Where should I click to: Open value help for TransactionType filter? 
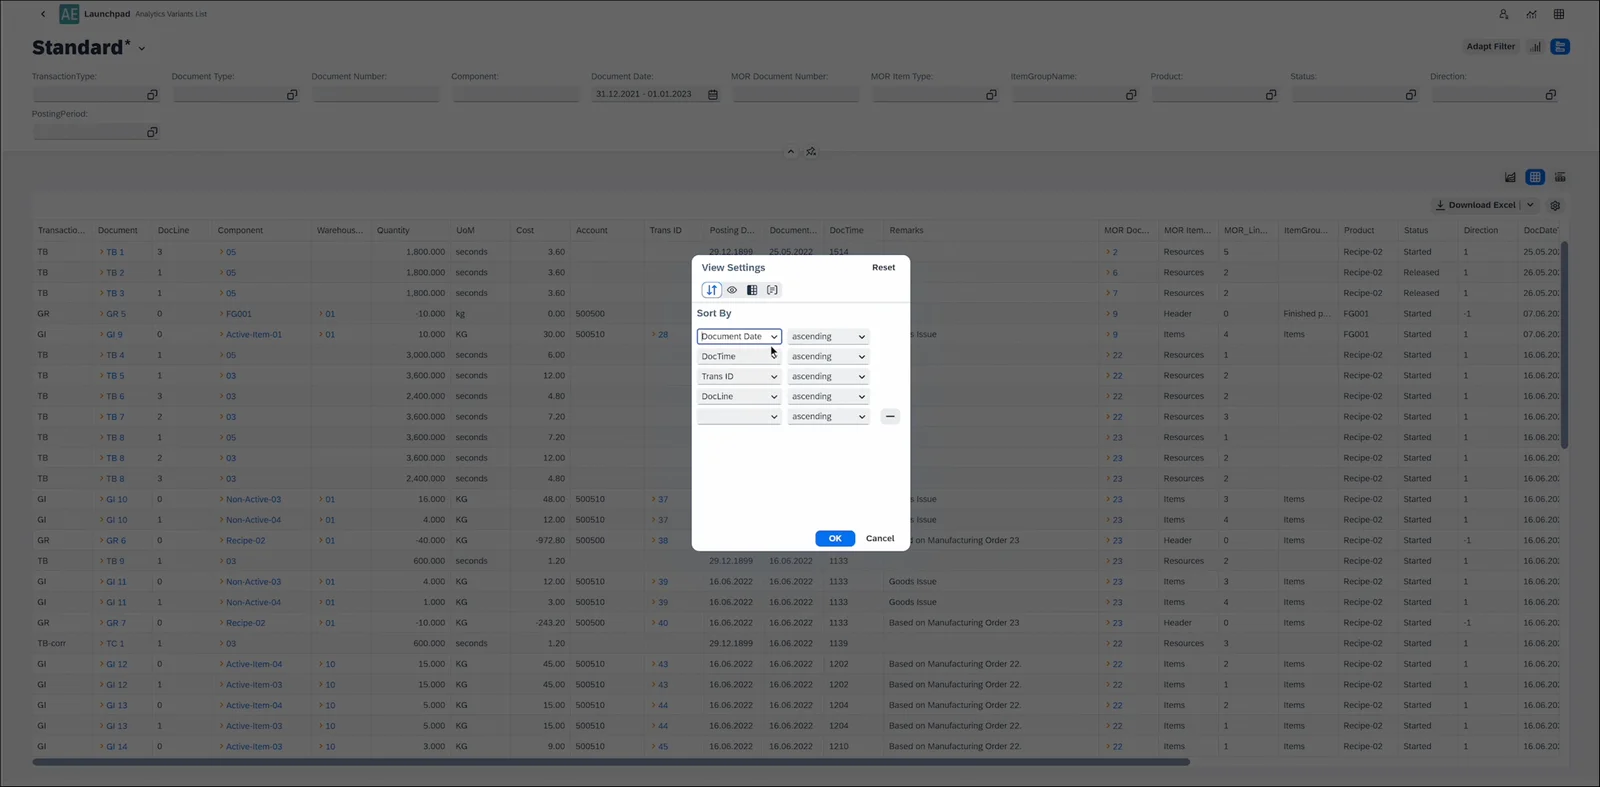pyautogui.click(x=152, y=95)
